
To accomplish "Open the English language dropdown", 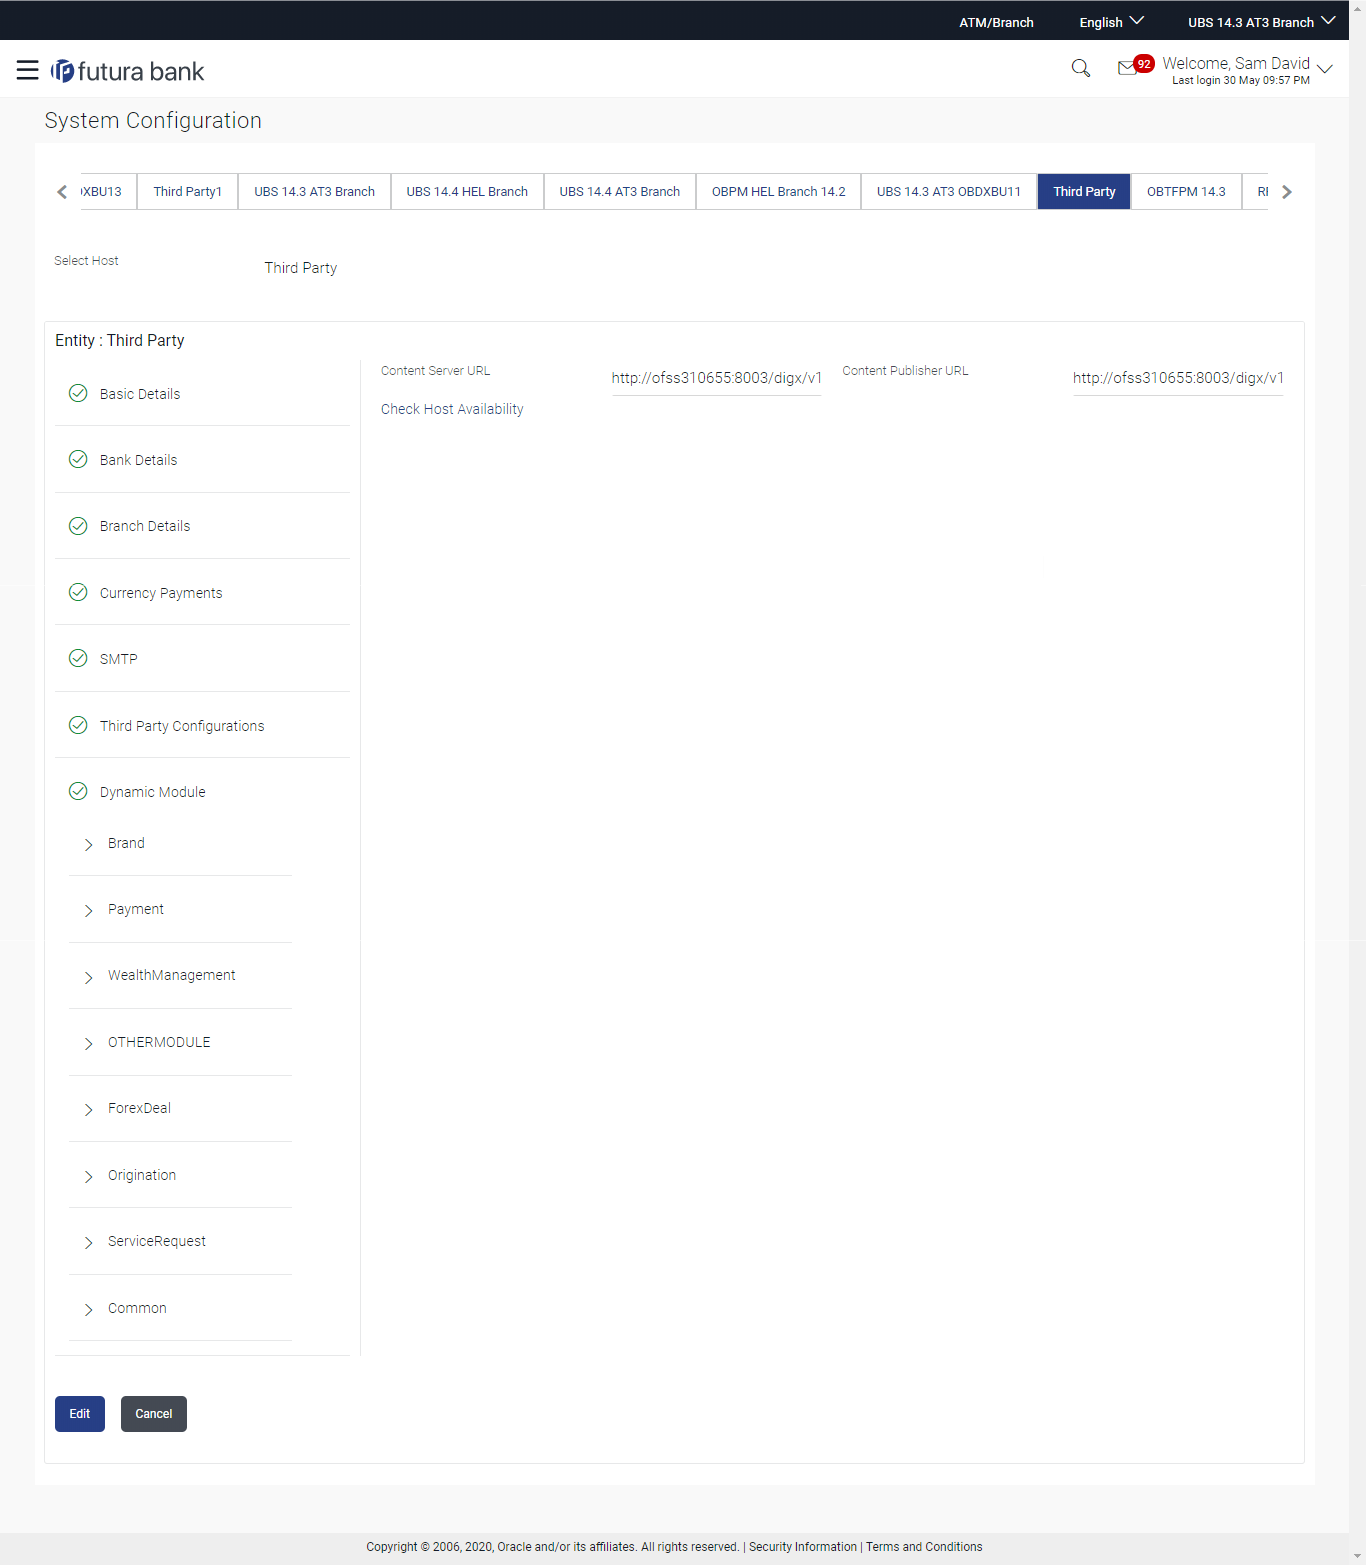I will pyautogui.click(x=1111, y=22).
